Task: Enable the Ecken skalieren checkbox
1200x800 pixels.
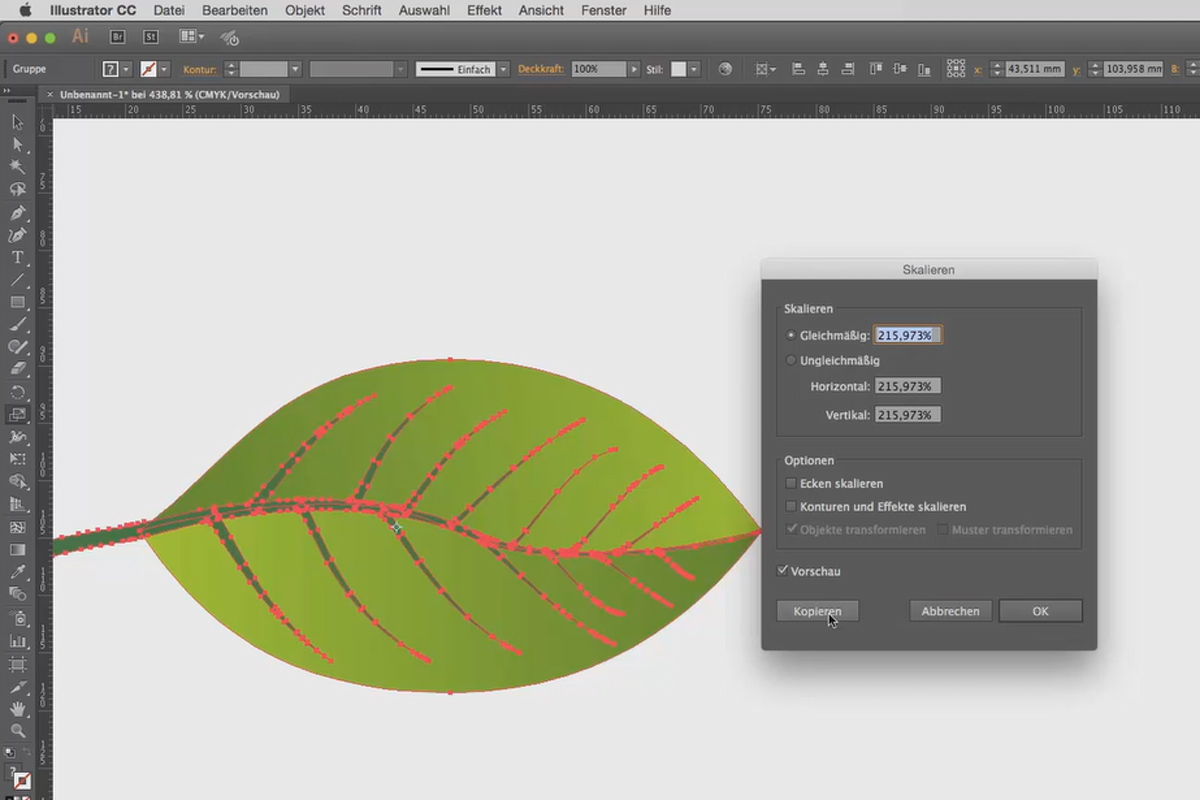Action: pos(791,483)
